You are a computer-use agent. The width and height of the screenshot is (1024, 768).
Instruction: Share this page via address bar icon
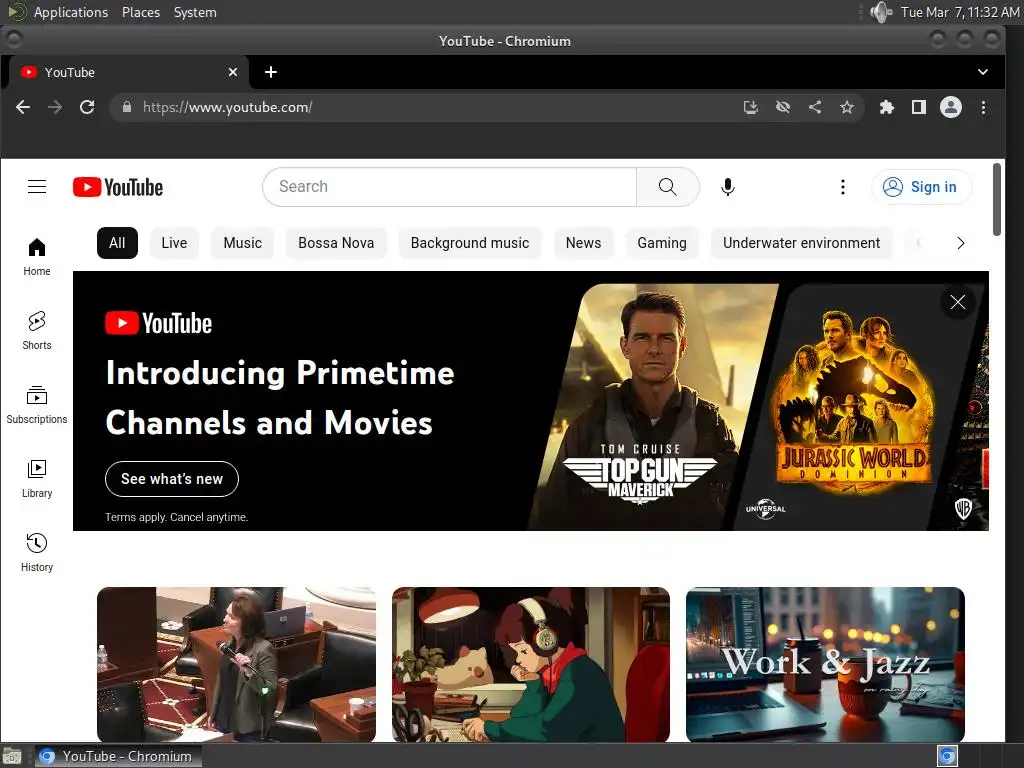pos(815,107)
